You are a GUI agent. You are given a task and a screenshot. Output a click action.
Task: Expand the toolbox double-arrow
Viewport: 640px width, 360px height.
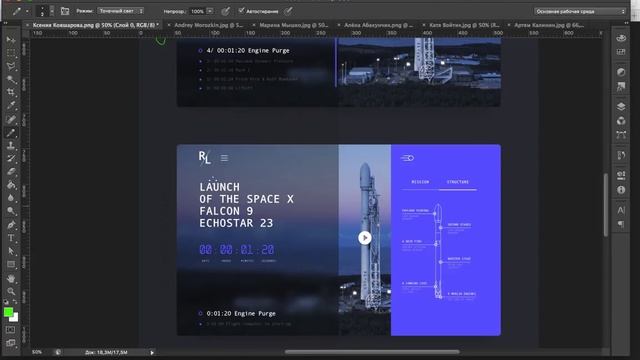(6, 23)
